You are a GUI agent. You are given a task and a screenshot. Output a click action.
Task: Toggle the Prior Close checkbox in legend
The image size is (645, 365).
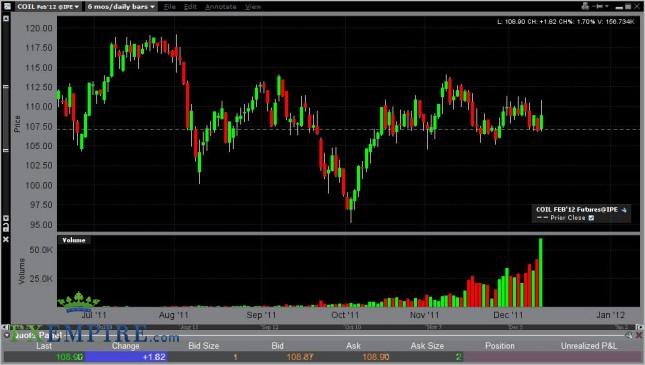point(591,218)
